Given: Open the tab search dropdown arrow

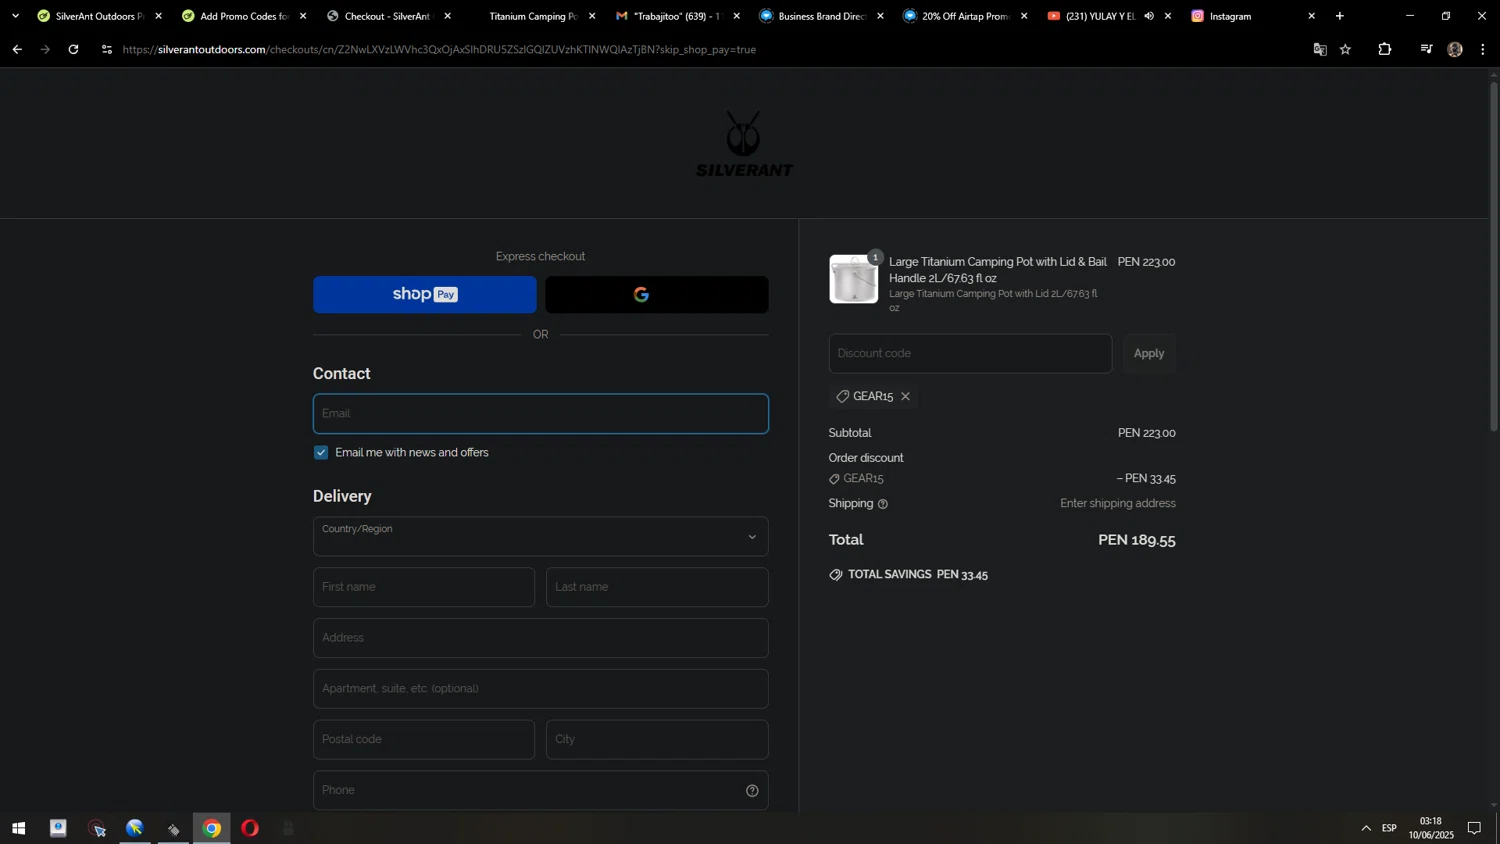Looking at the screenshot, I should click(15, 16).
